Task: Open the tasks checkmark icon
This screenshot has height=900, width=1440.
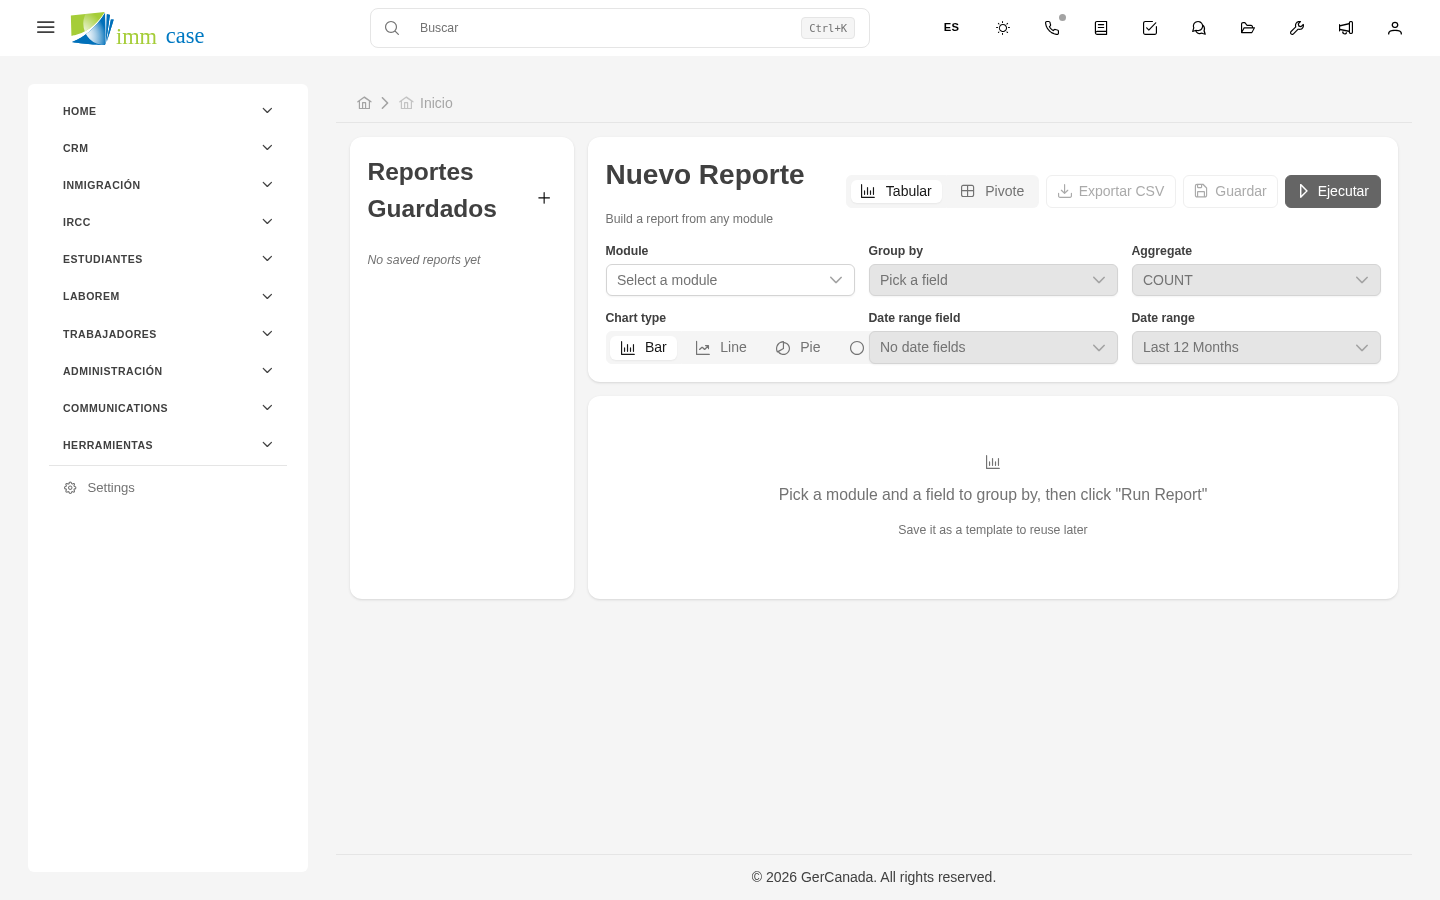Action: pyautogui.click(x=1150, y=28)
